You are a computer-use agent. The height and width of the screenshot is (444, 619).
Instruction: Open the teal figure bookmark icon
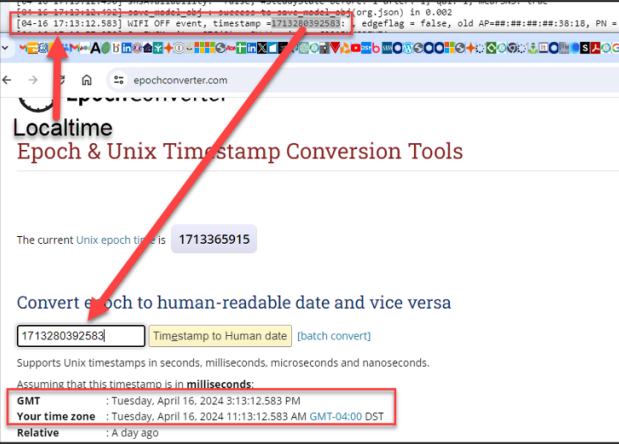point(158,48)
